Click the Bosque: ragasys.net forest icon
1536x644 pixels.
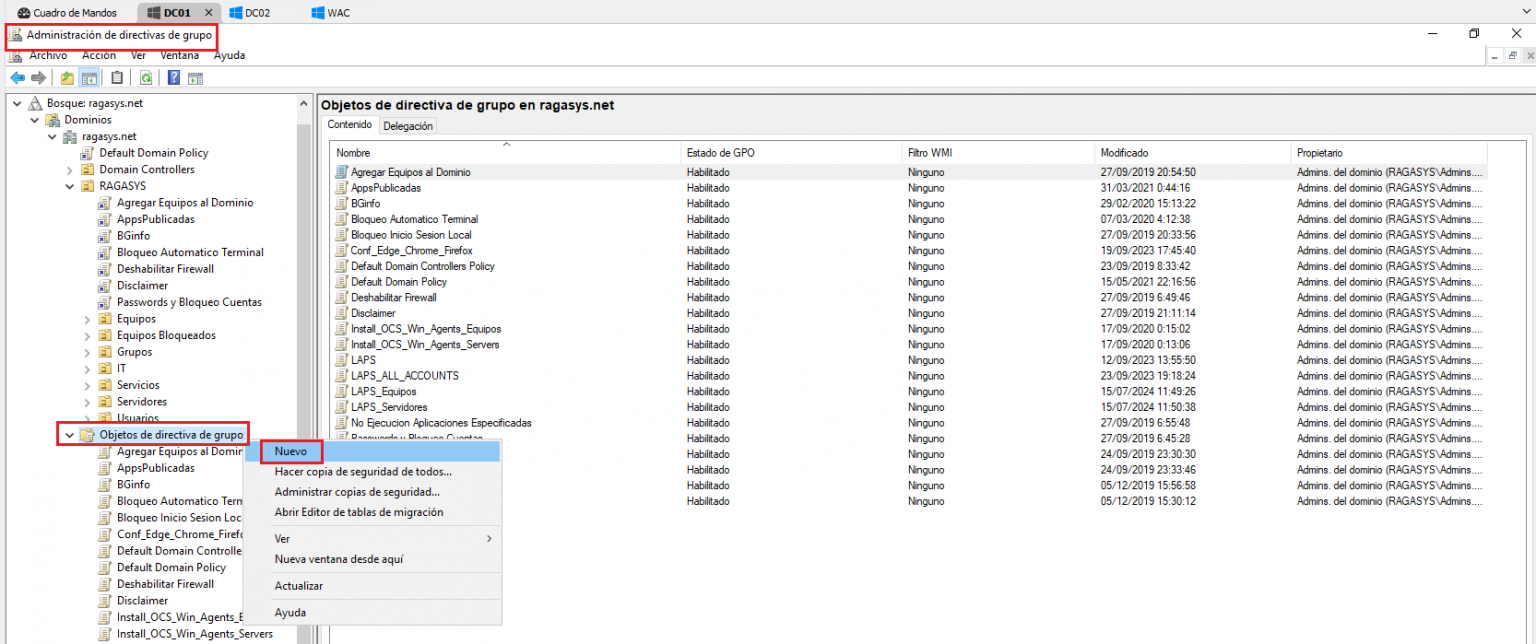(x=35, y=103)
